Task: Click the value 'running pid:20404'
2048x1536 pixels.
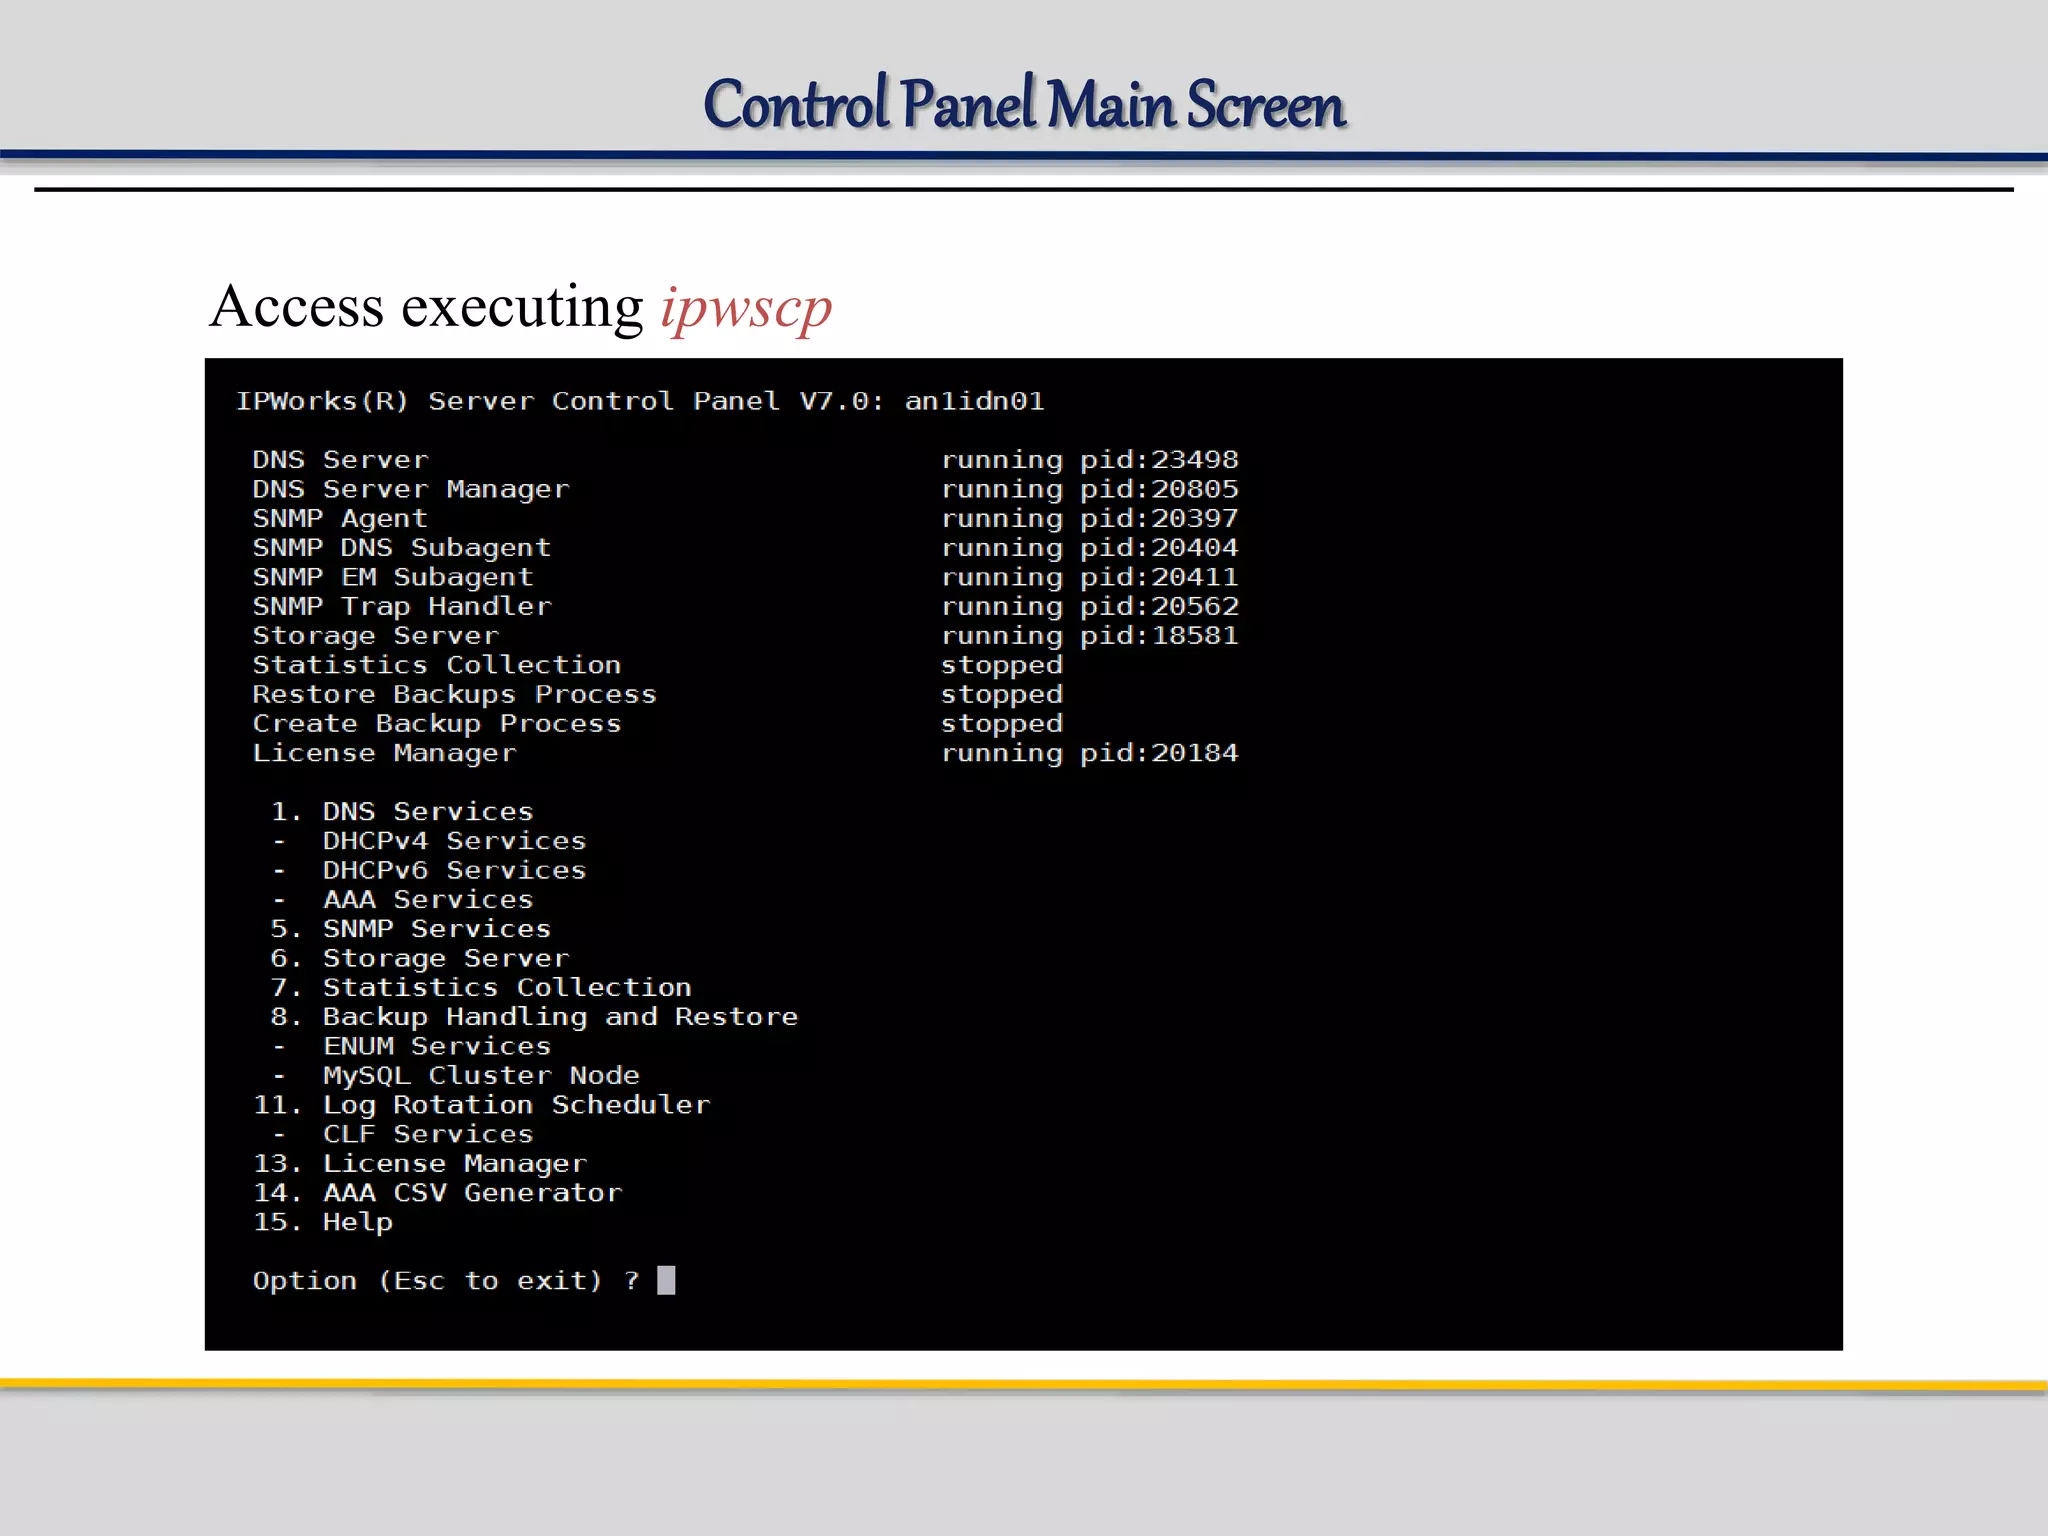Action: [1090, 548]
